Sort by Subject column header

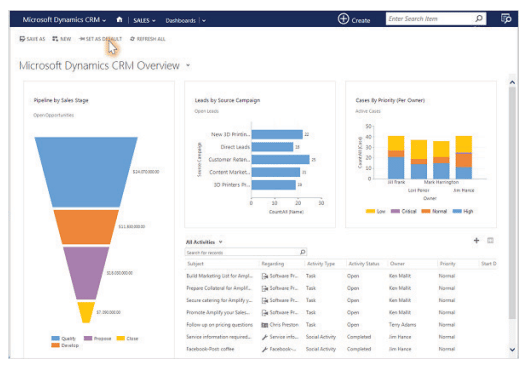(x=195, y=264)
